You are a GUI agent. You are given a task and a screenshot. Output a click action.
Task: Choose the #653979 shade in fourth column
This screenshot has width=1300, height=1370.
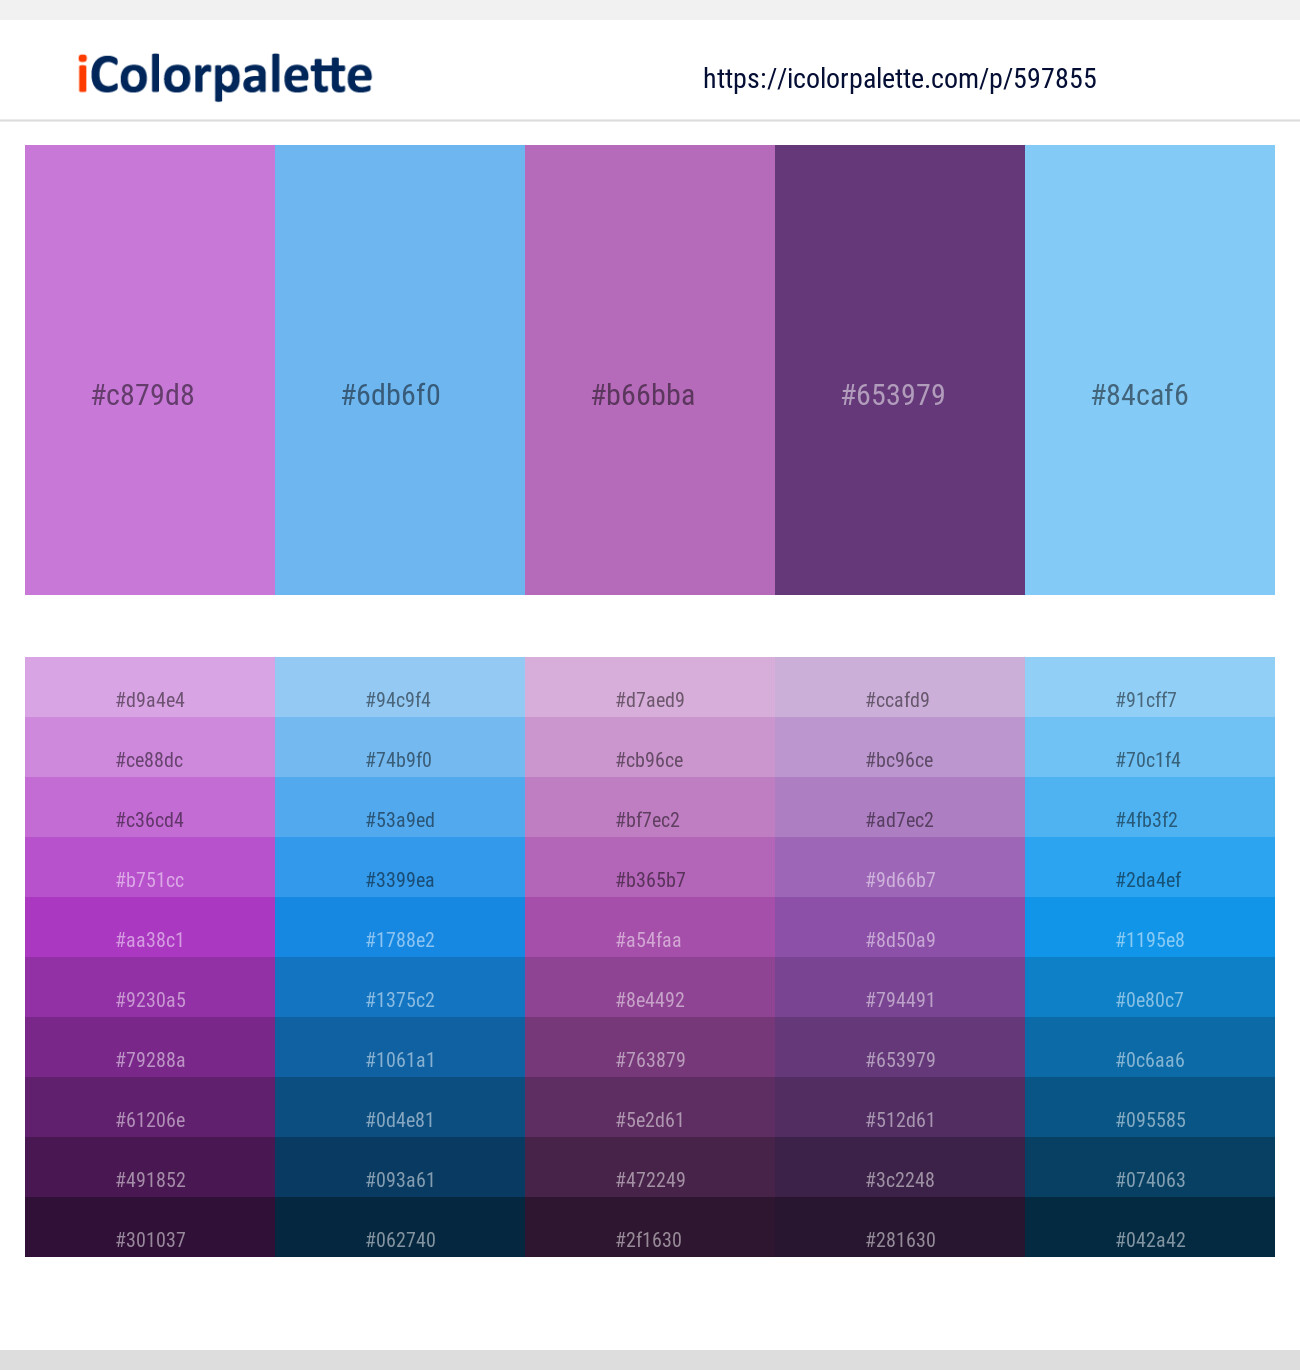(900, 1047)
